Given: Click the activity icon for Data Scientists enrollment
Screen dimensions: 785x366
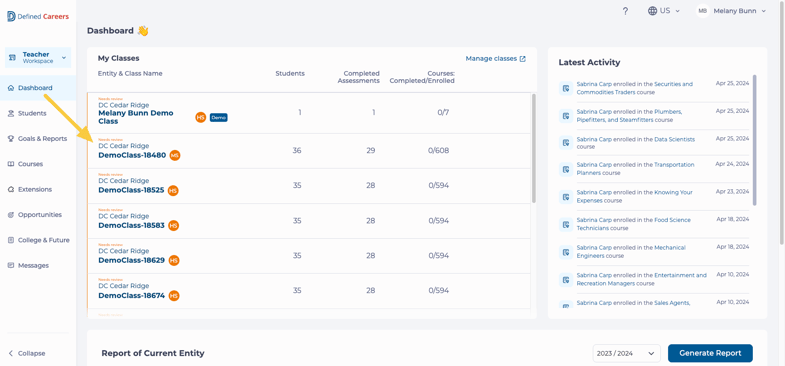Looking at the screenshot, I should pyautogui.click(x=566, y=143).
